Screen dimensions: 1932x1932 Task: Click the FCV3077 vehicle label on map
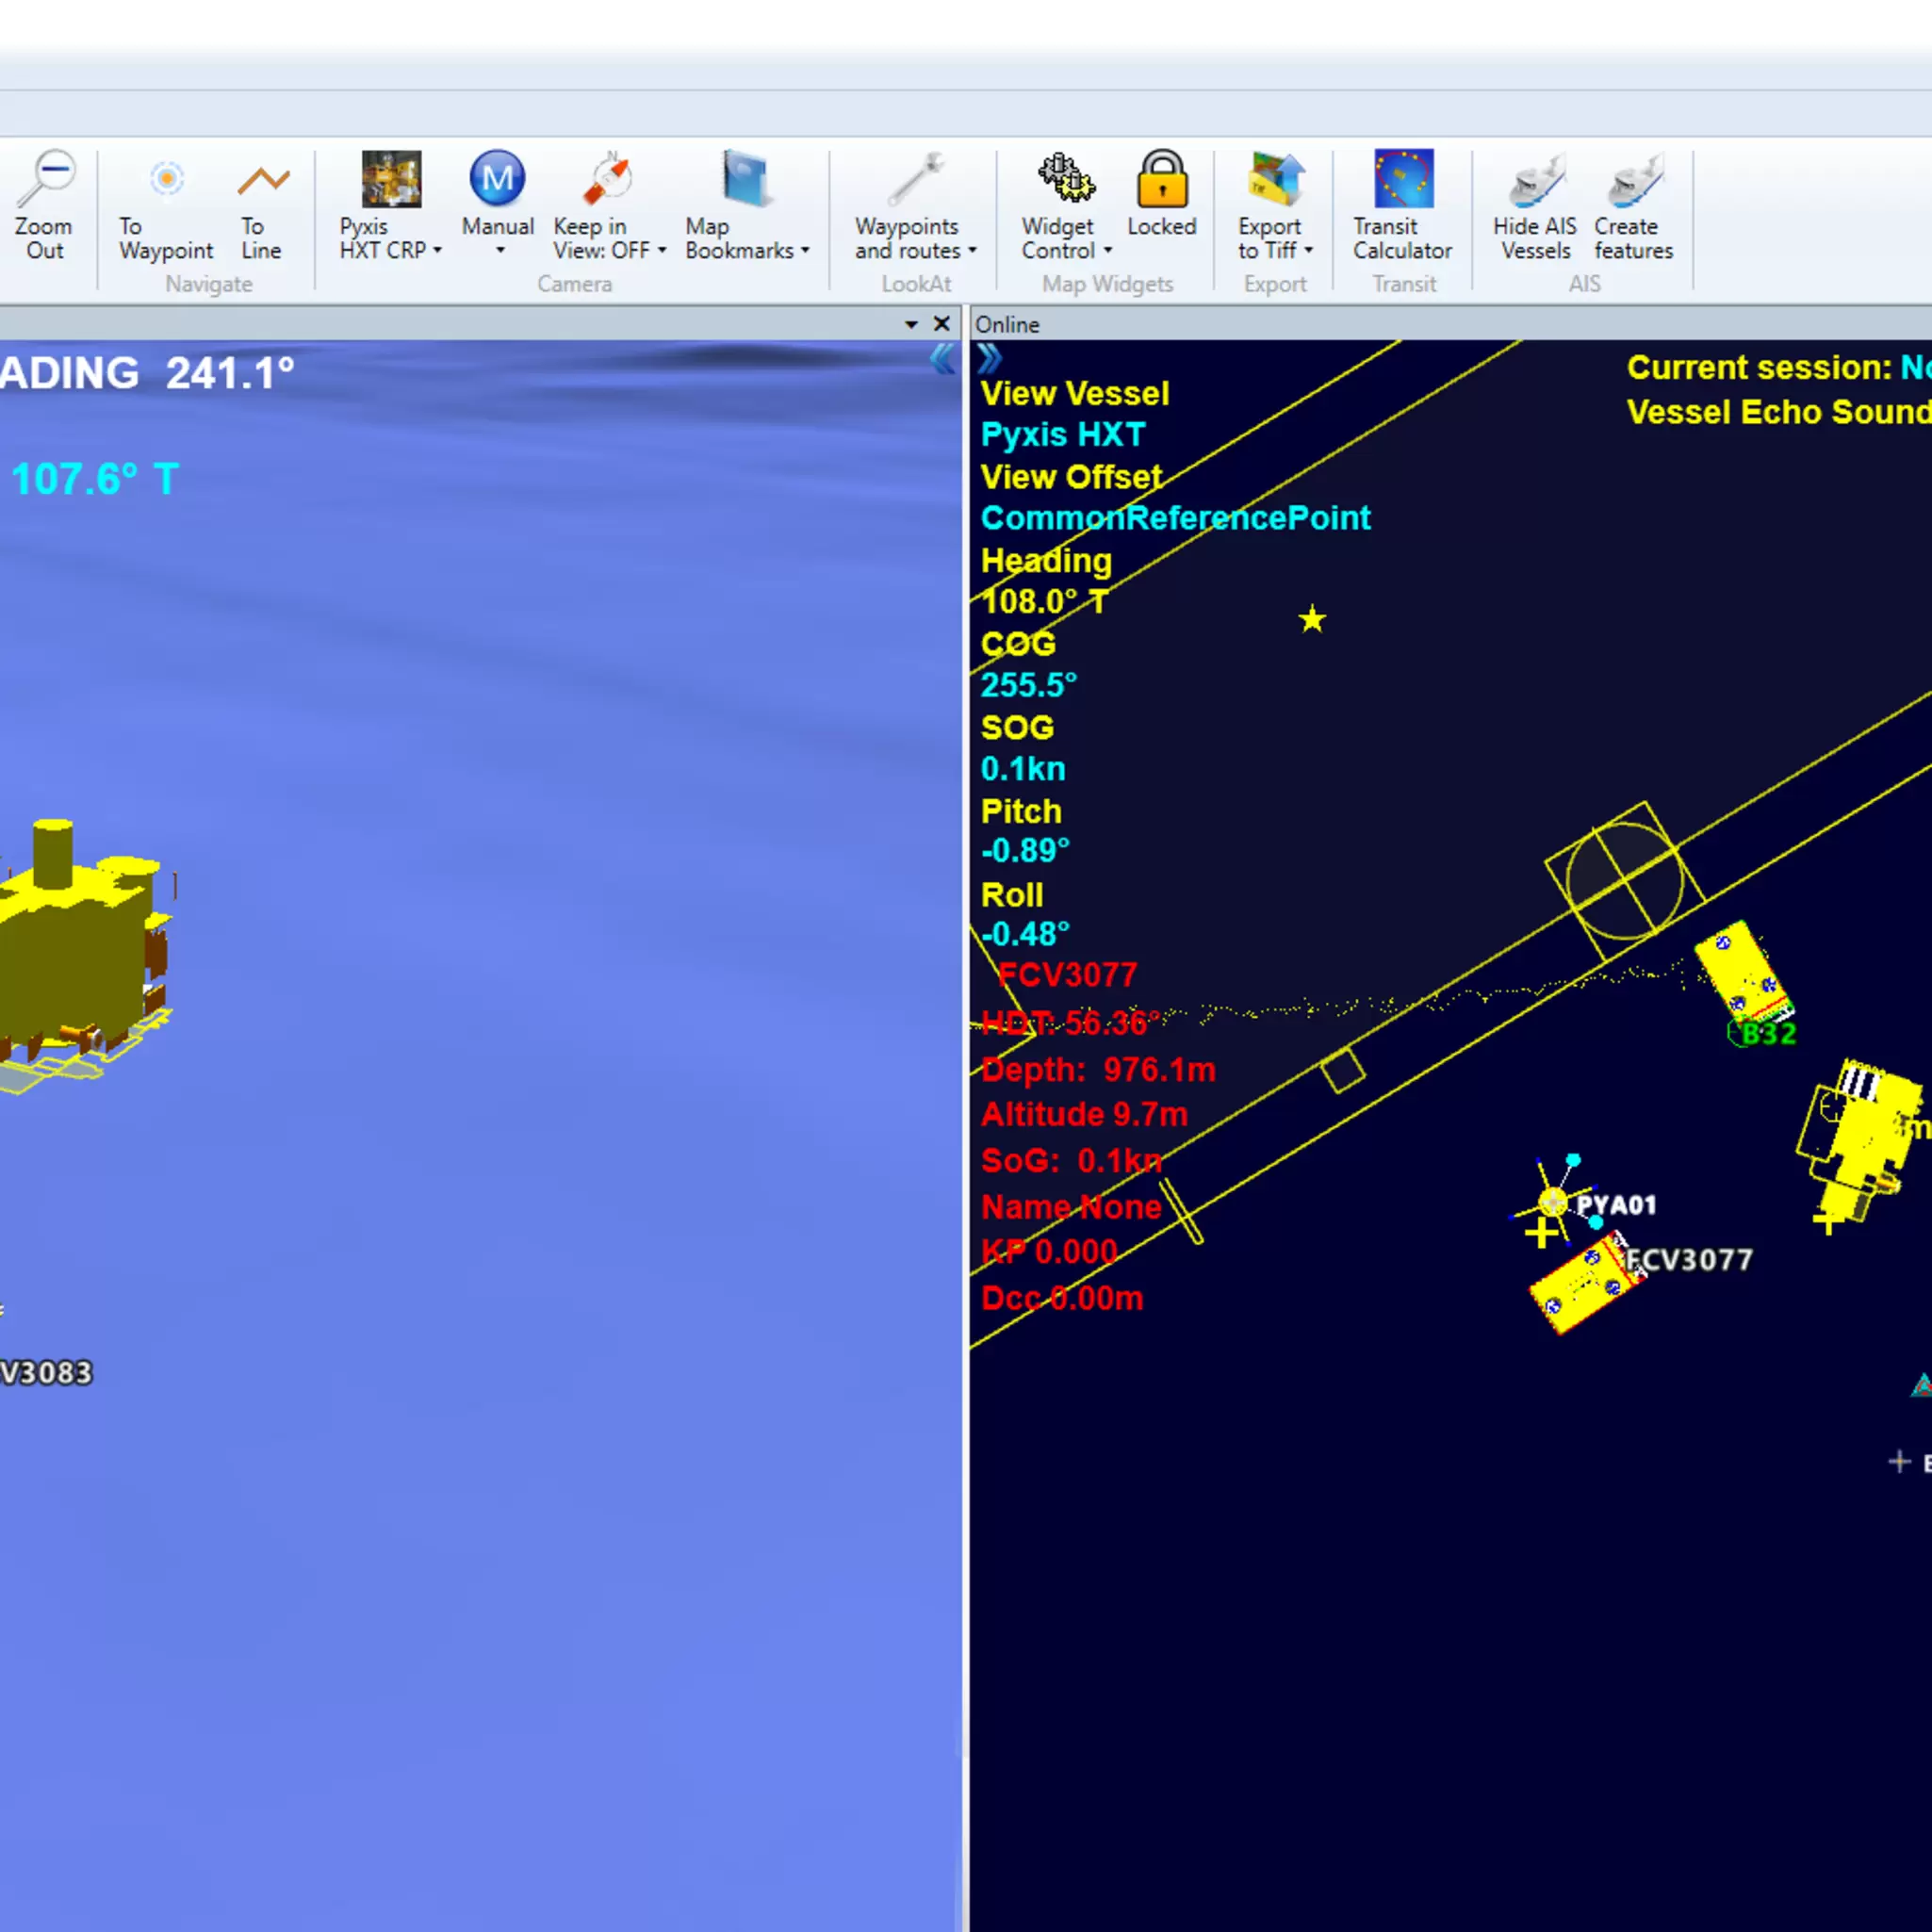(x=1689, y=1260)
